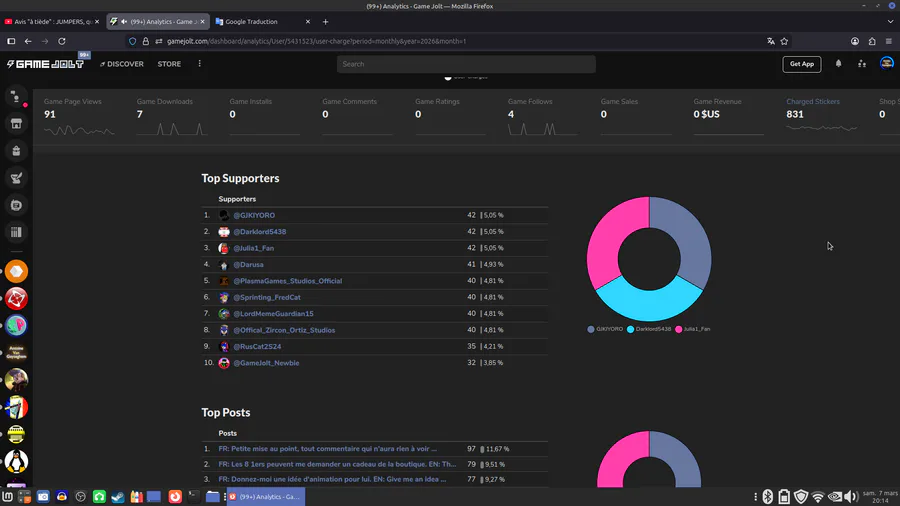Click the cyan segment of supporters donut chart
Screen dimensions: 900x506
(649, 305)
